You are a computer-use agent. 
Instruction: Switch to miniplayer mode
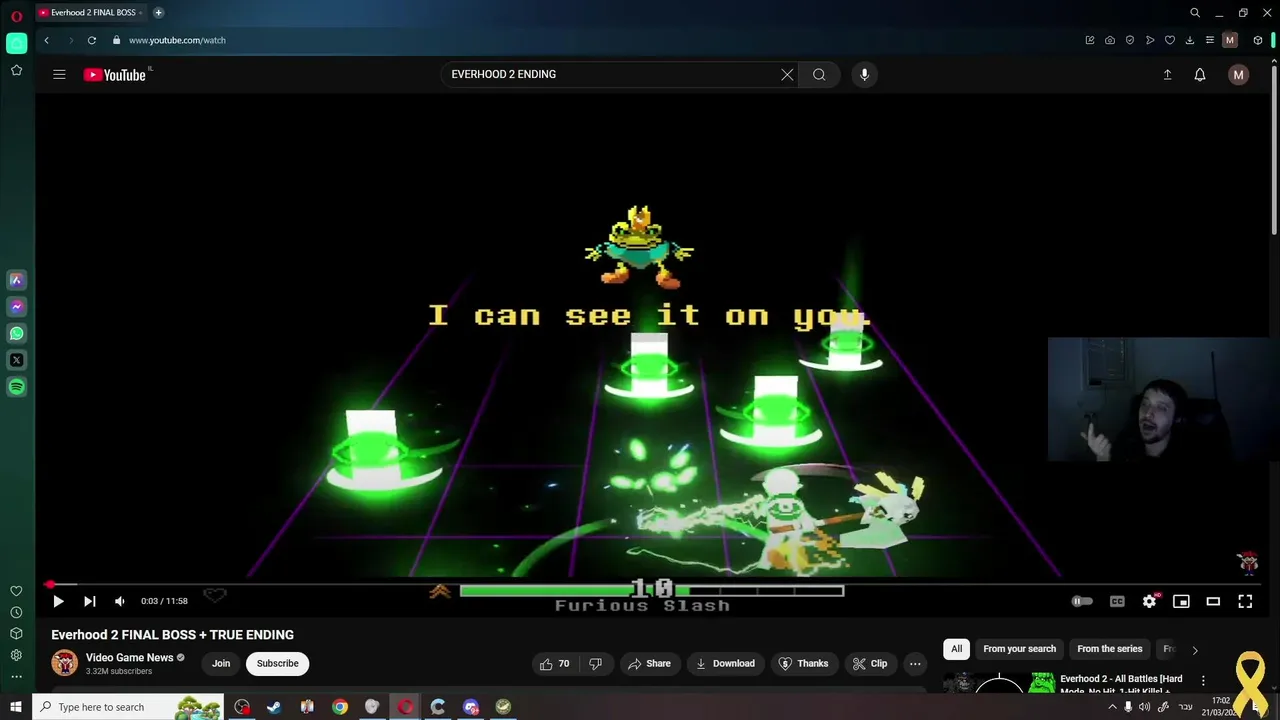[1181, 601]
